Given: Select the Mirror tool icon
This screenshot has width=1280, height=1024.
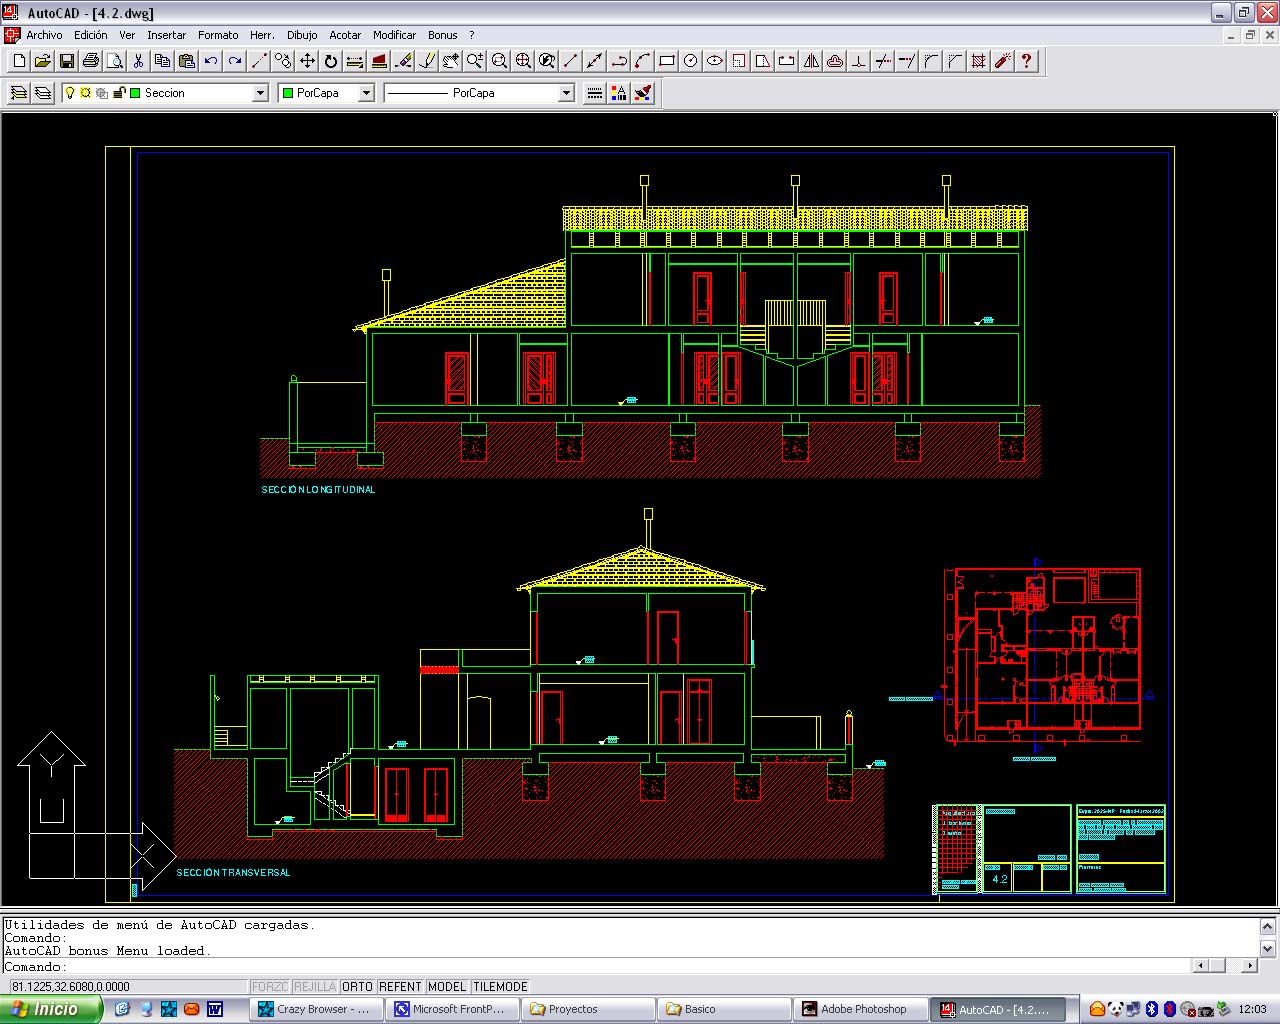Looking at the screenshot, I should 811,61.
